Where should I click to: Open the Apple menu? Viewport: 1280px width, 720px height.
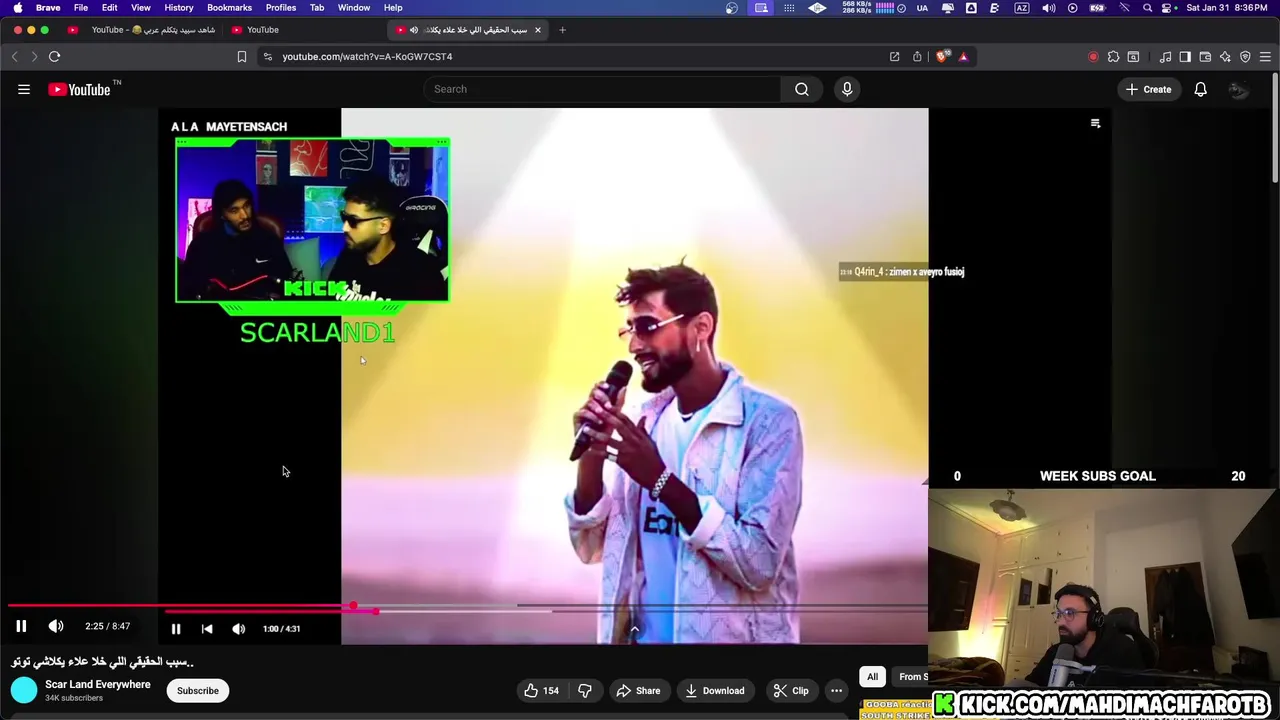(x=17, y=8)
